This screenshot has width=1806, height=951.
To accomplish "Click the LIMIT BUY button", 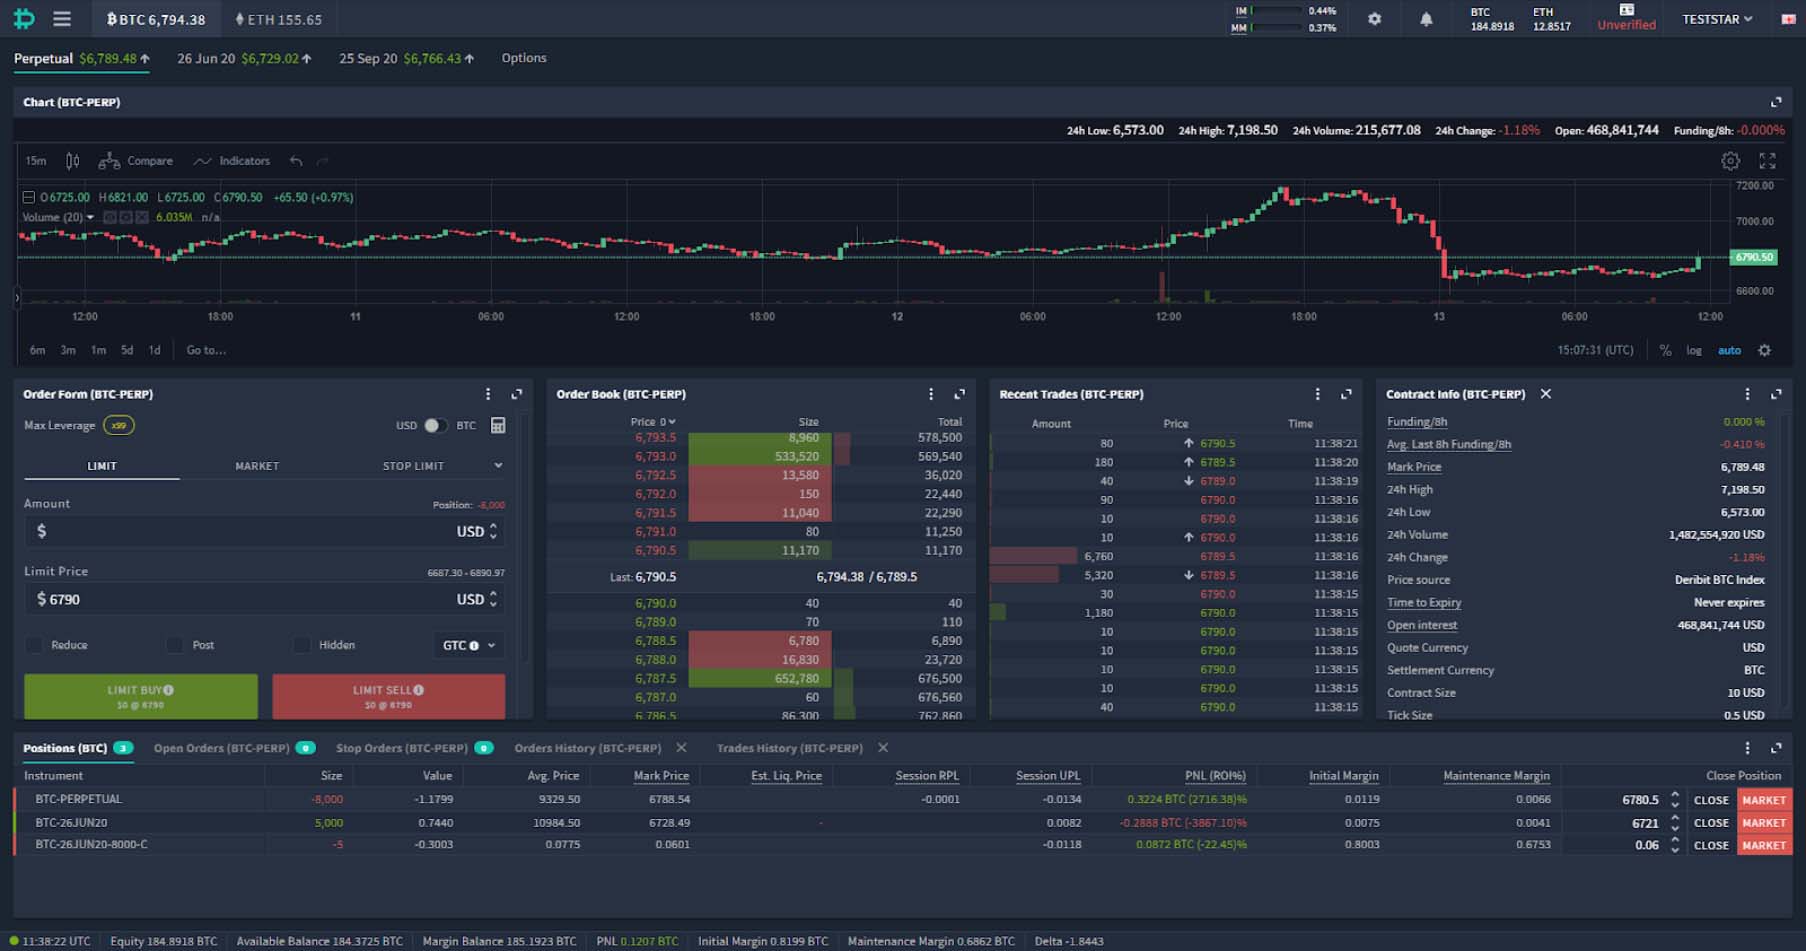I will pyautogui.click(x=141, y=696).
